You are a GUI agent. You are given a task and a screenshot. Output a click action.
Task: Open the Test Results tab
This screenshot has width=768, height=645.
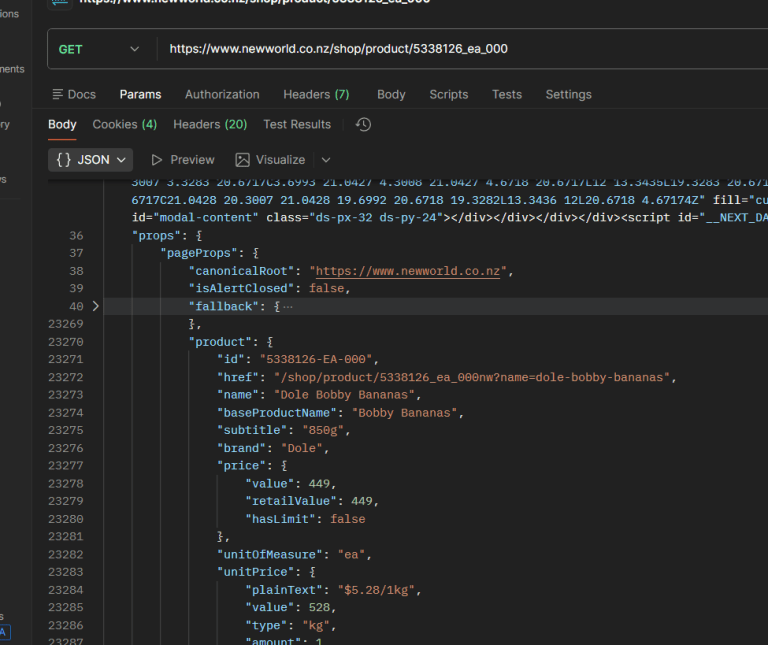297,124
